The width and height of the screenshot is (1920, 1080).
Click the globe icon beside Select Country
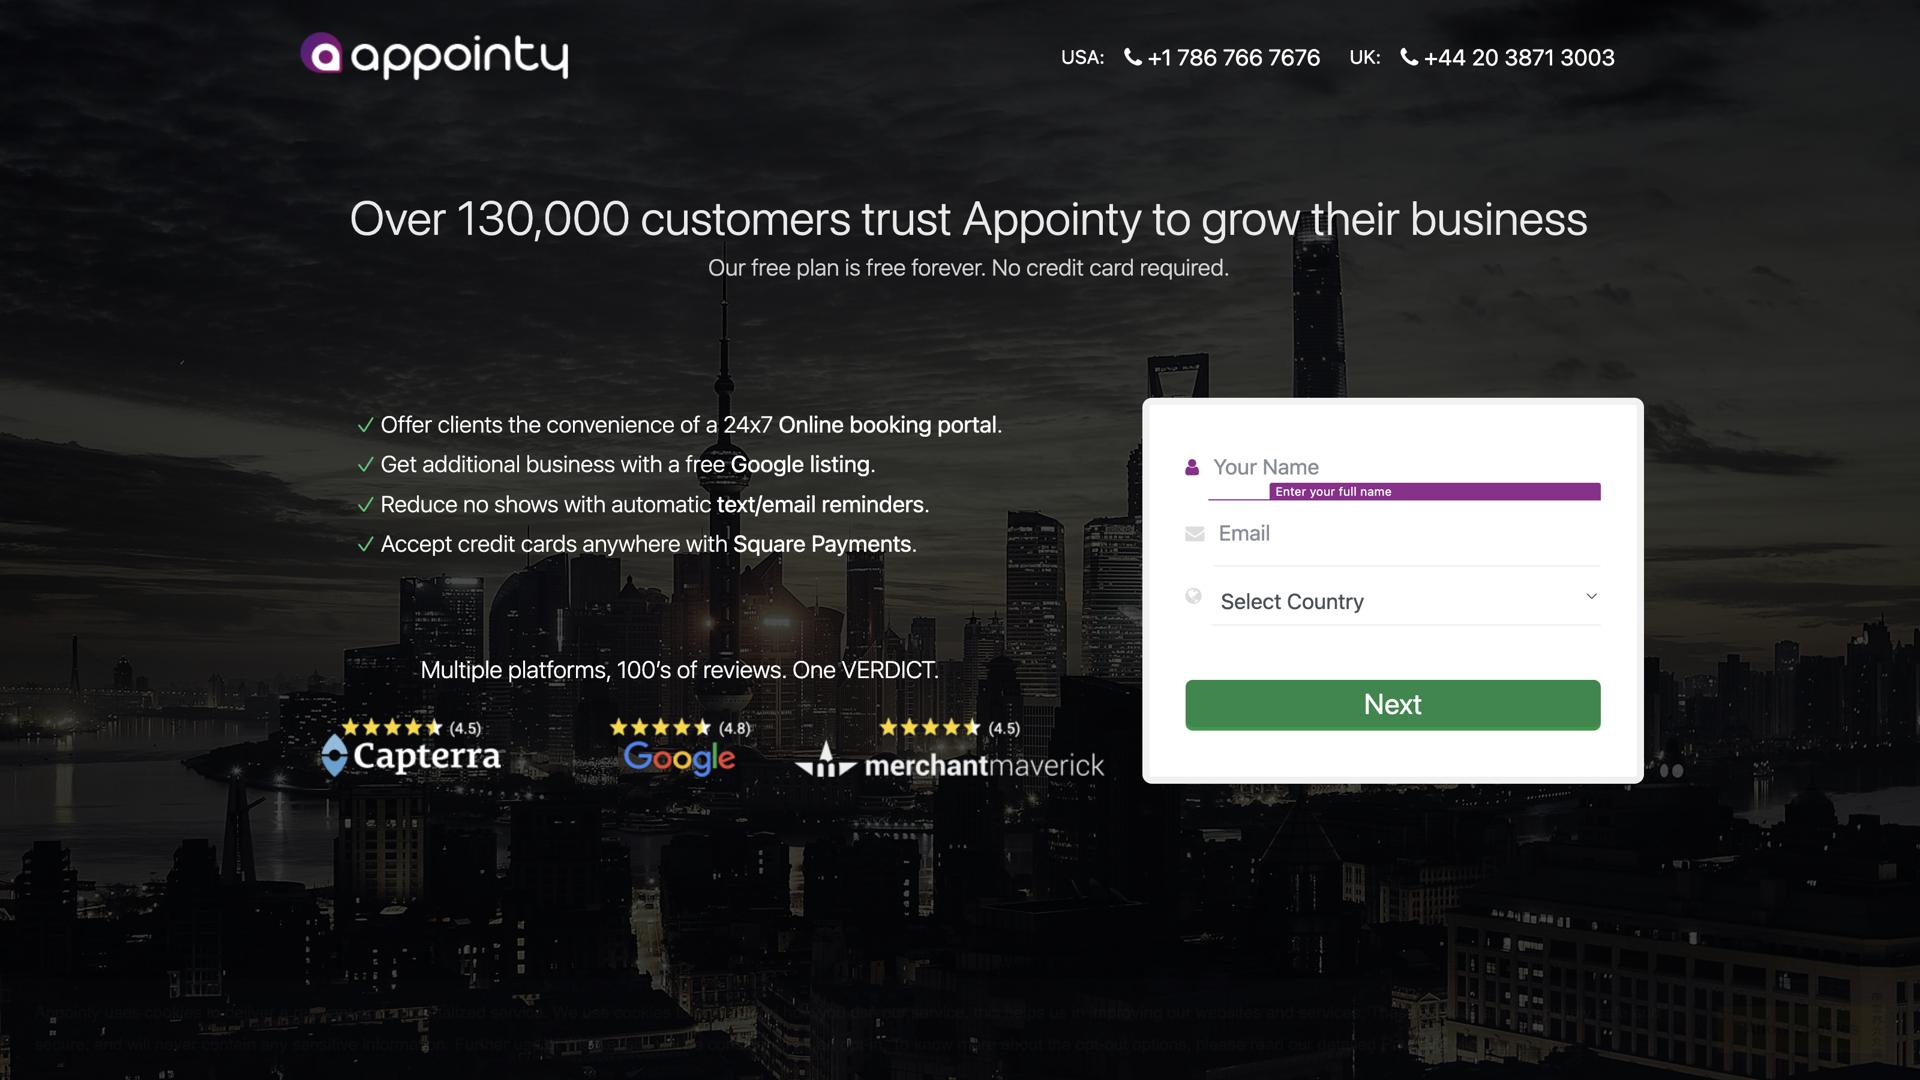pos(1193,596)
